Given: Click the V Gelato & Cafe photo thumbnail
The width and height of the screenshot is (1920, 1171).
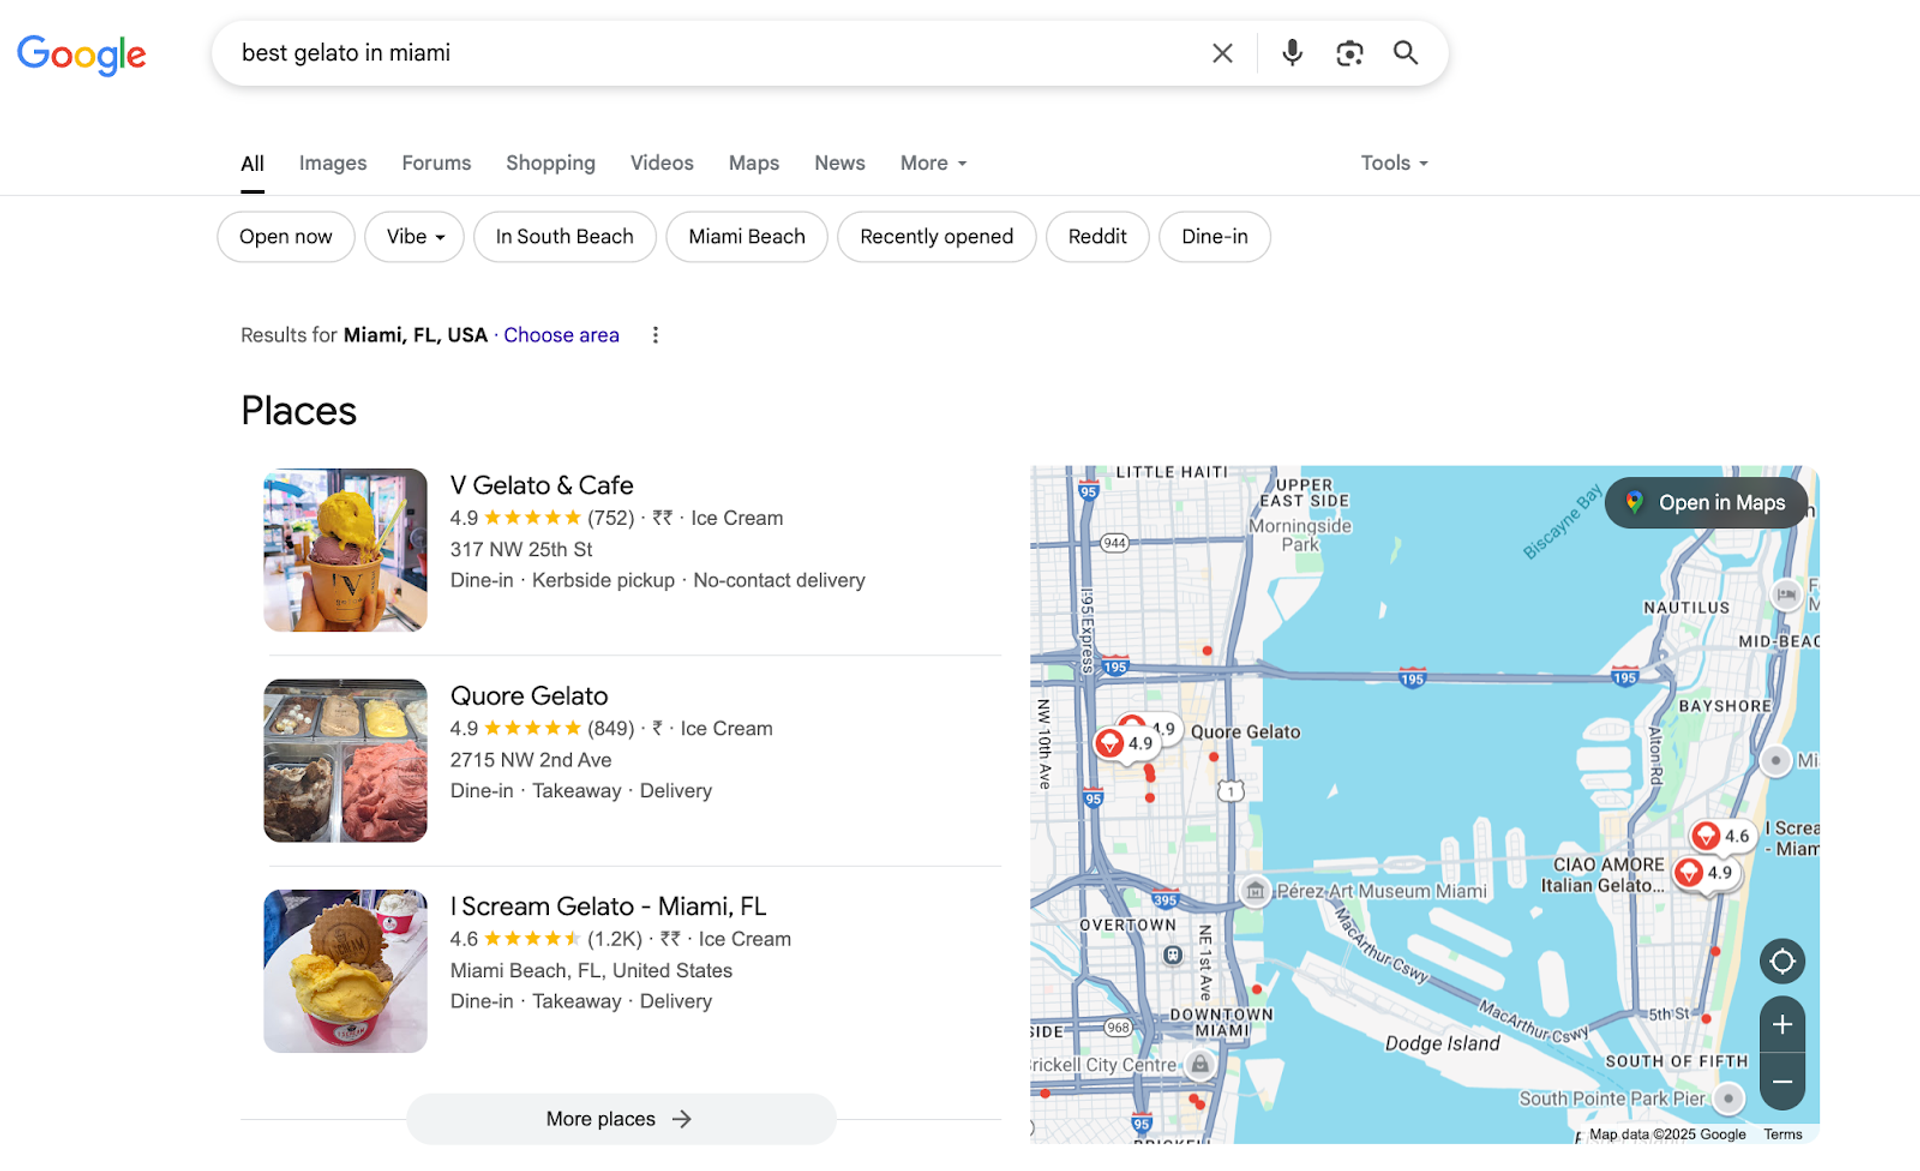Looking at the screenshot, I should (x=345, y=550).
